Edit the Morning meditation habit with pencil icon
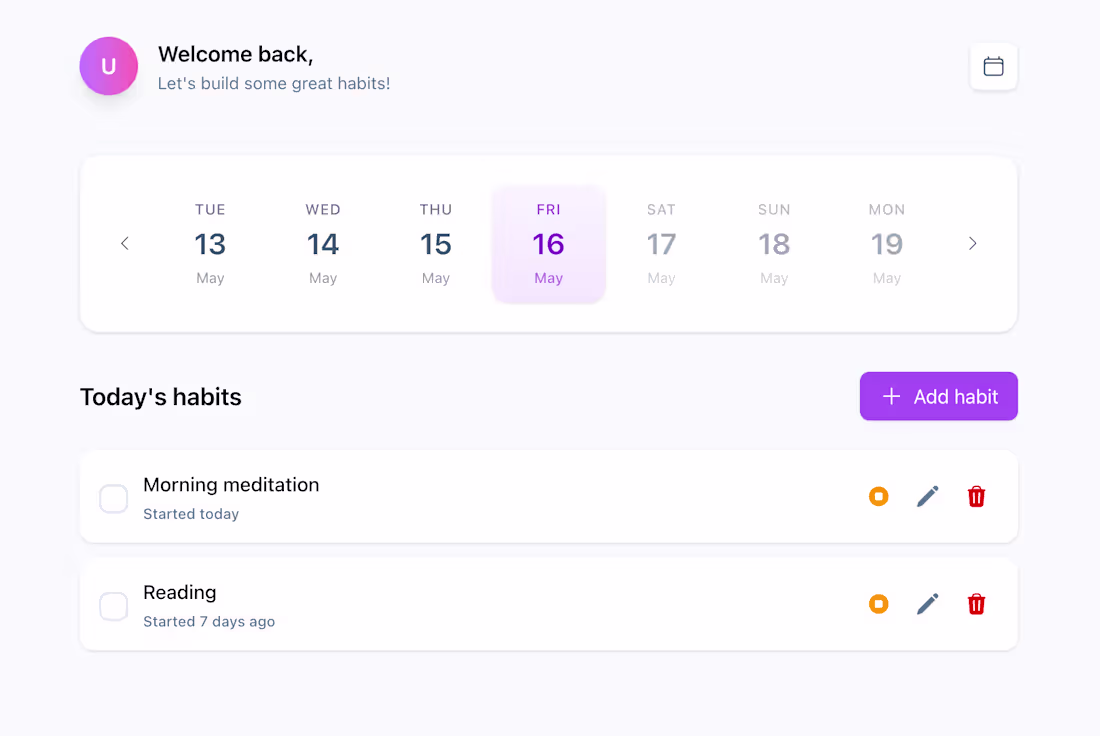This screenshot has height=736, width=1100. (927, 496)
